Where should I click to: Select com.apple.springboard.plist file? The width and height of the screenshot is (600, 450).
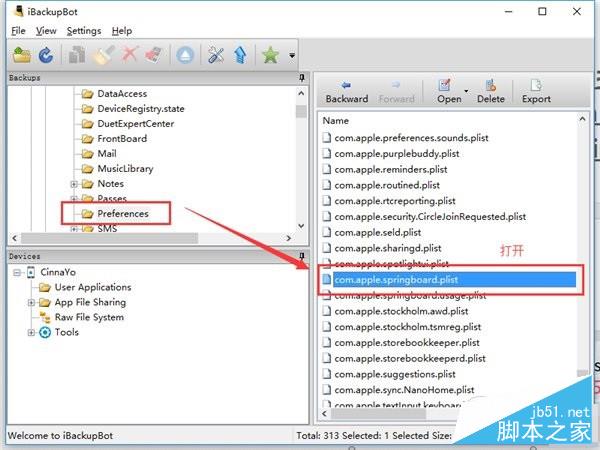(454, 279)
